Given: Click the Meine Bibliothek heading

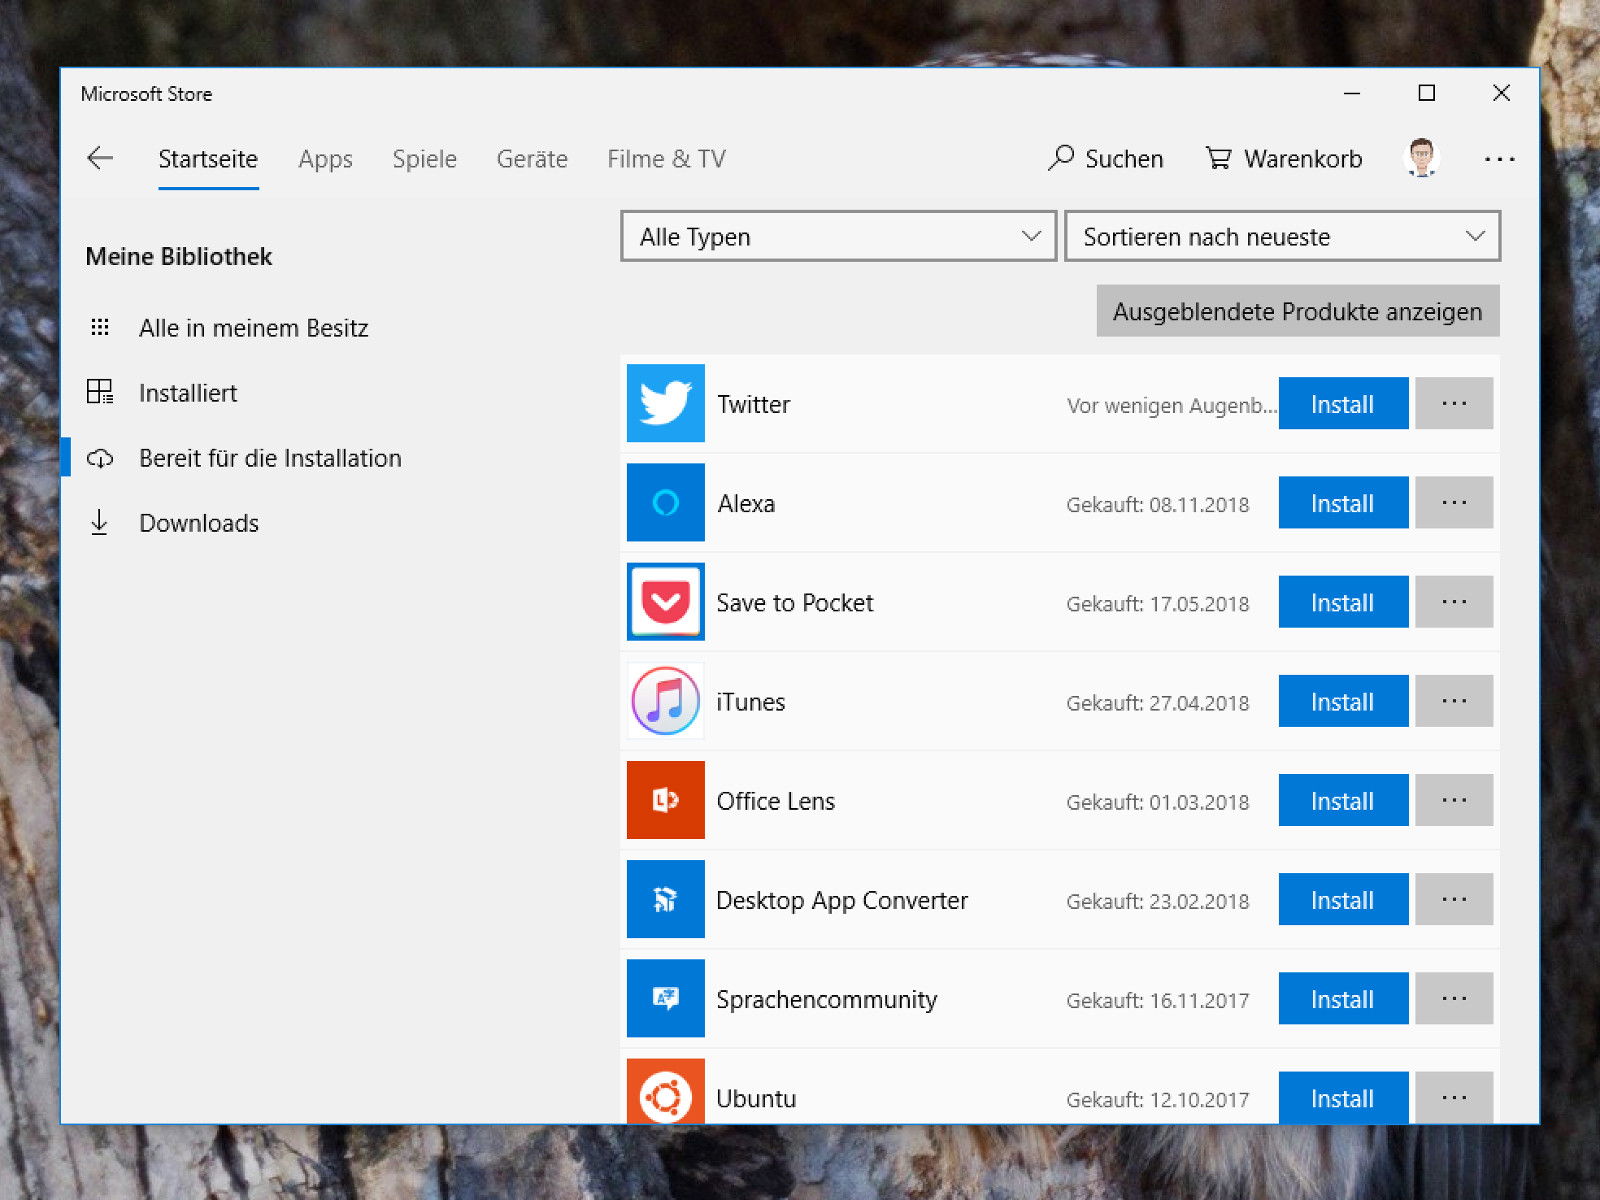Looking at the screenshot, I should point(179,256).
